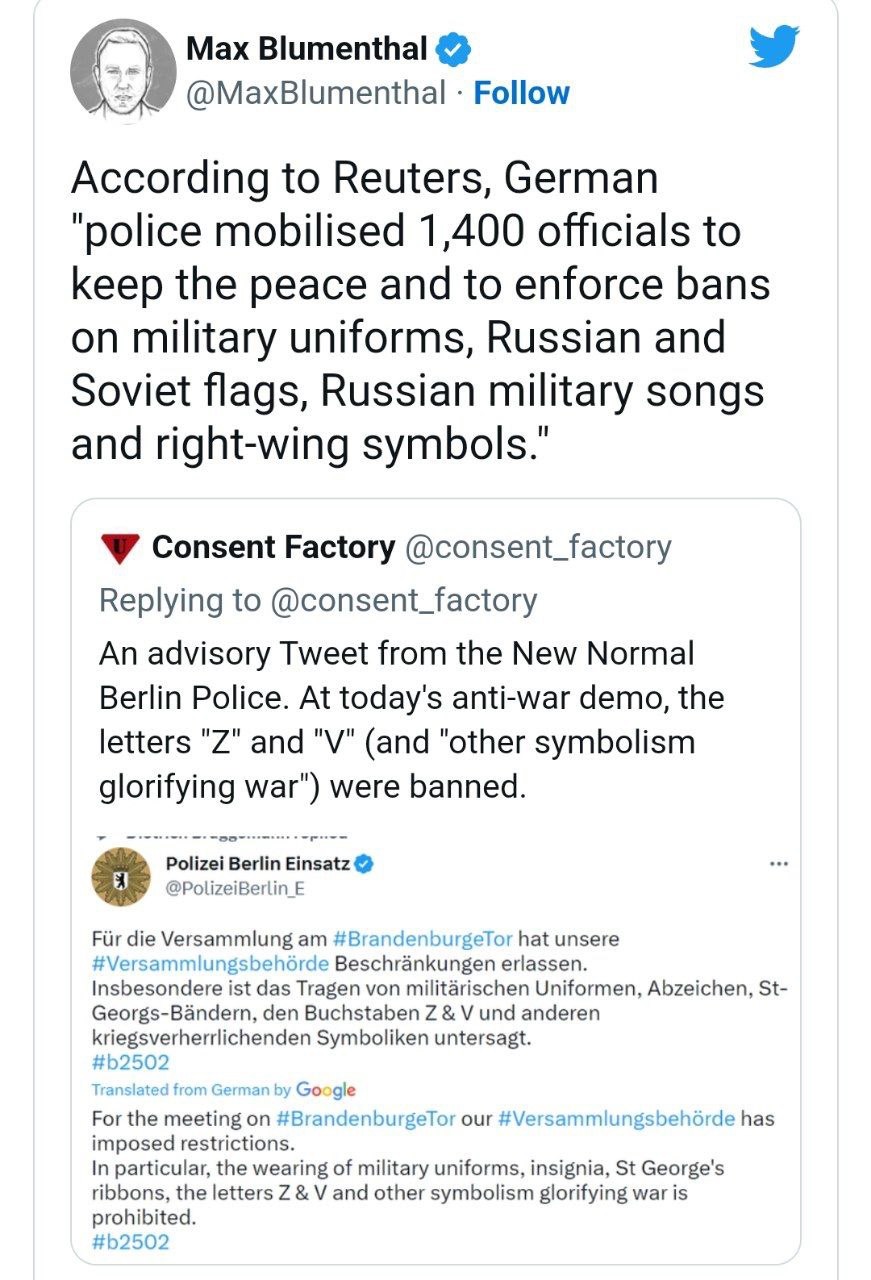Image resolution: width=871 pixels, height=1280 pixels.
Task: Click the Consent Factory red triangle logo
Action: pyautogui.click(x=122, y=547)
